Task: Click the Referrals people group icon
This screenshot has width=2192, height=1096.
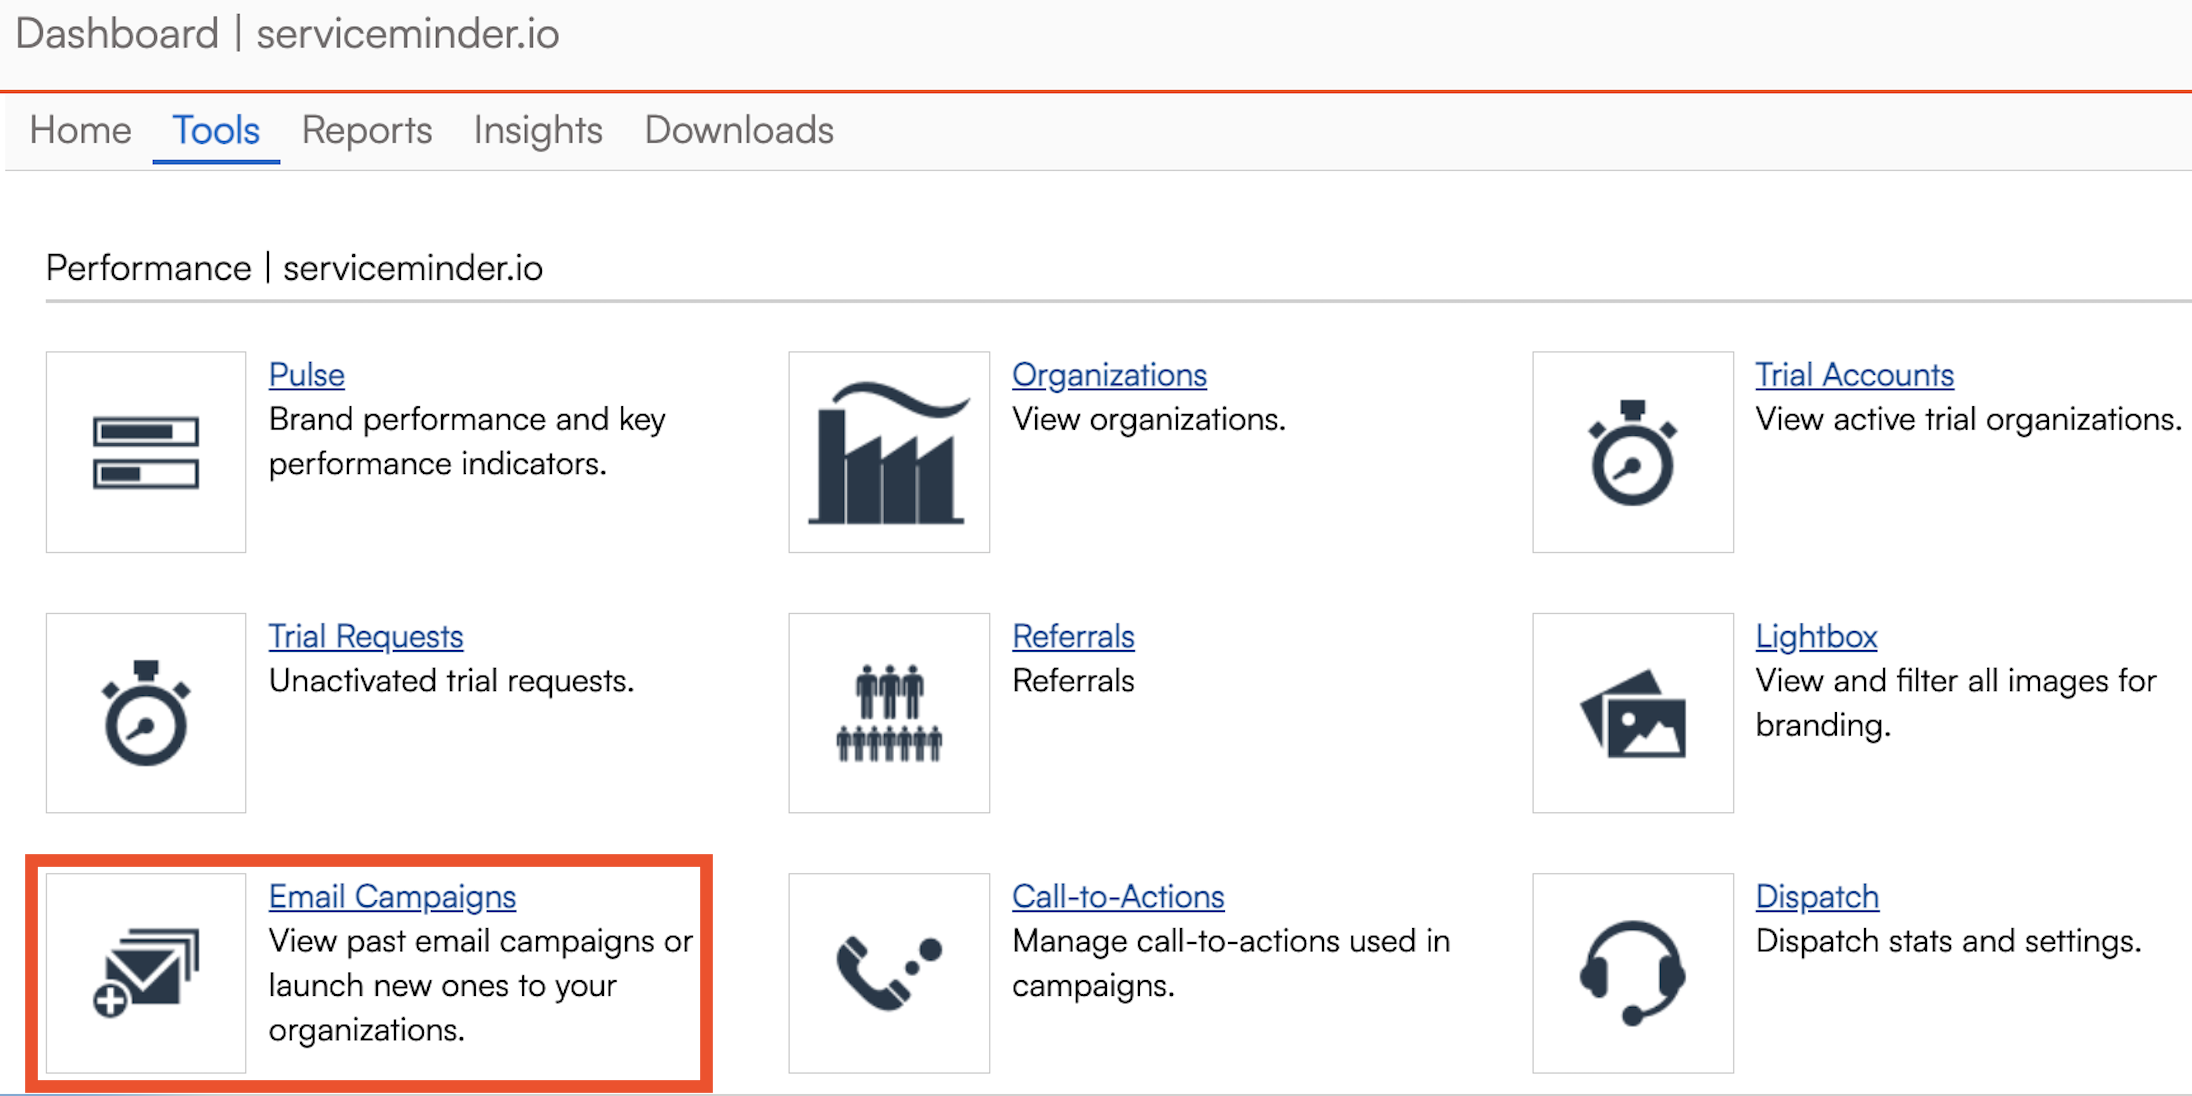Action: [888, 713]
